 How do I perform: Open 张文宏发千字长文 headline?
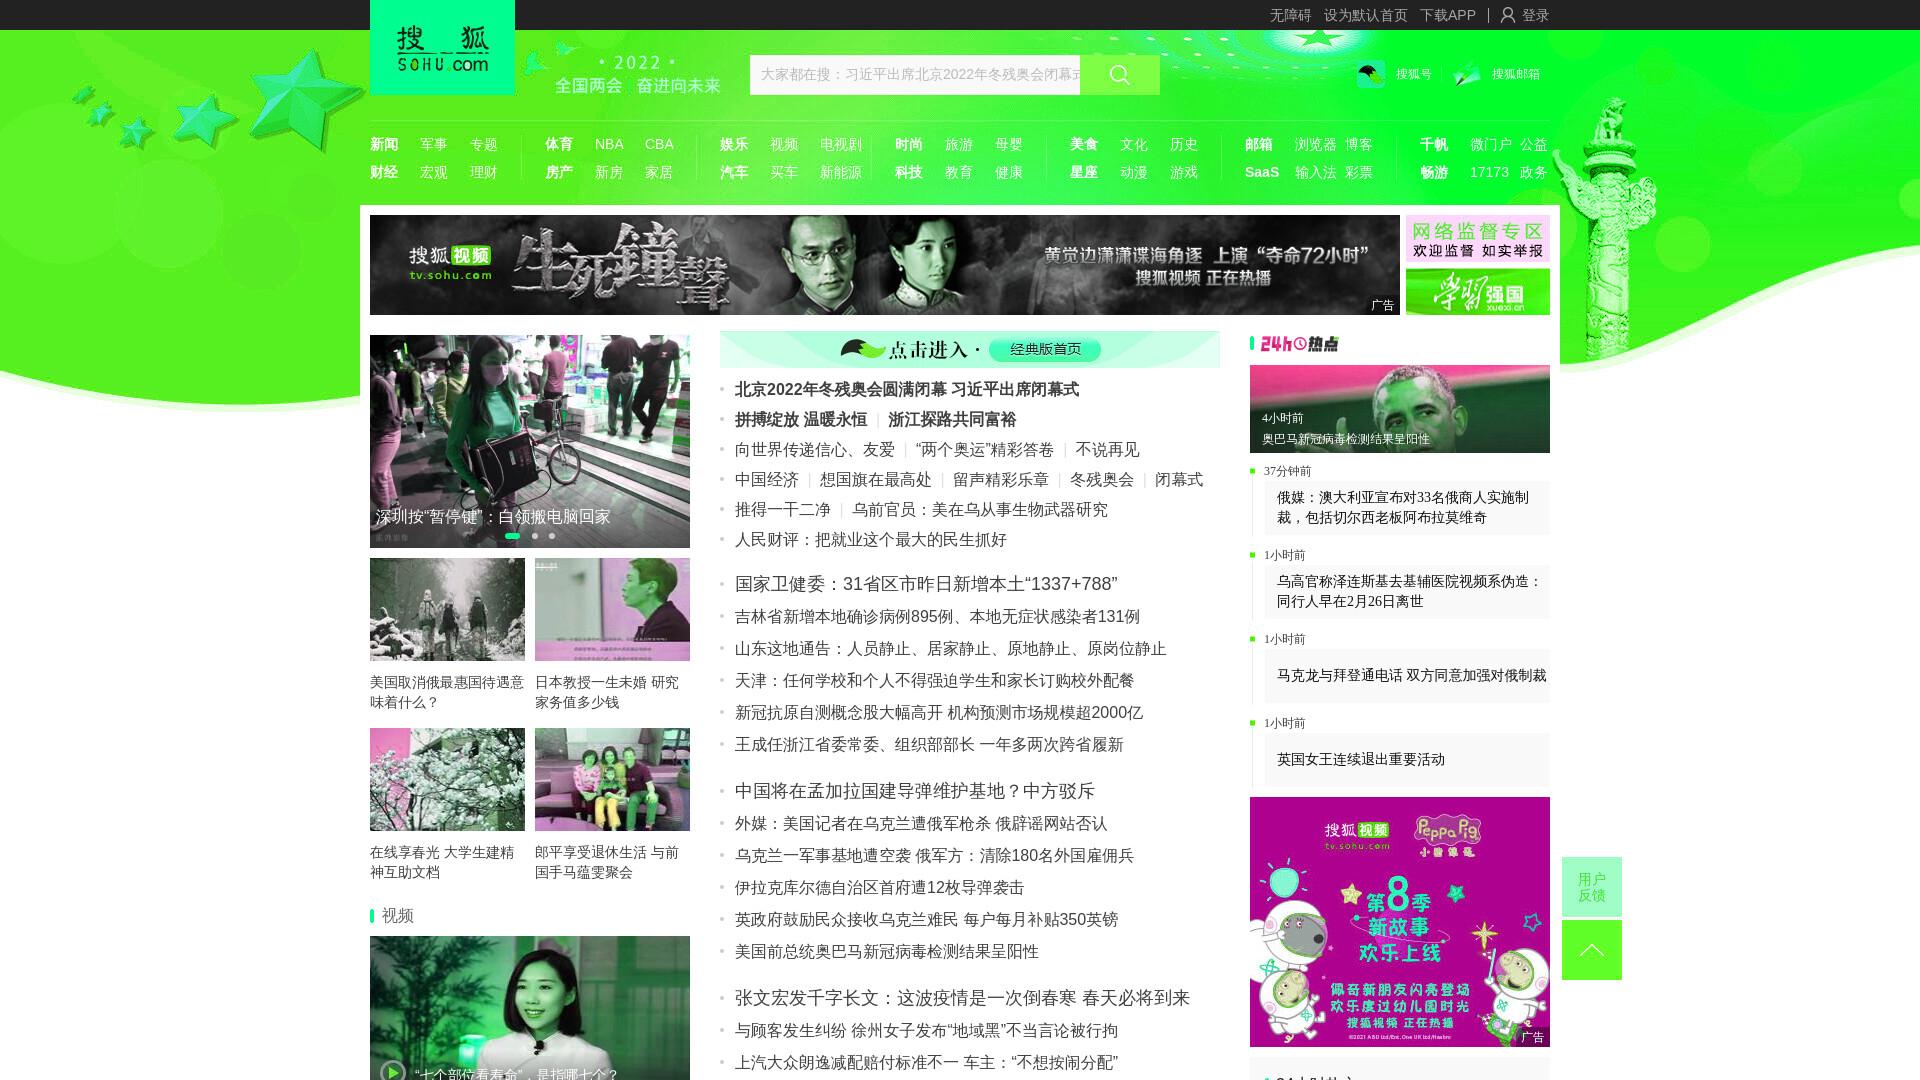click(962, 998)
